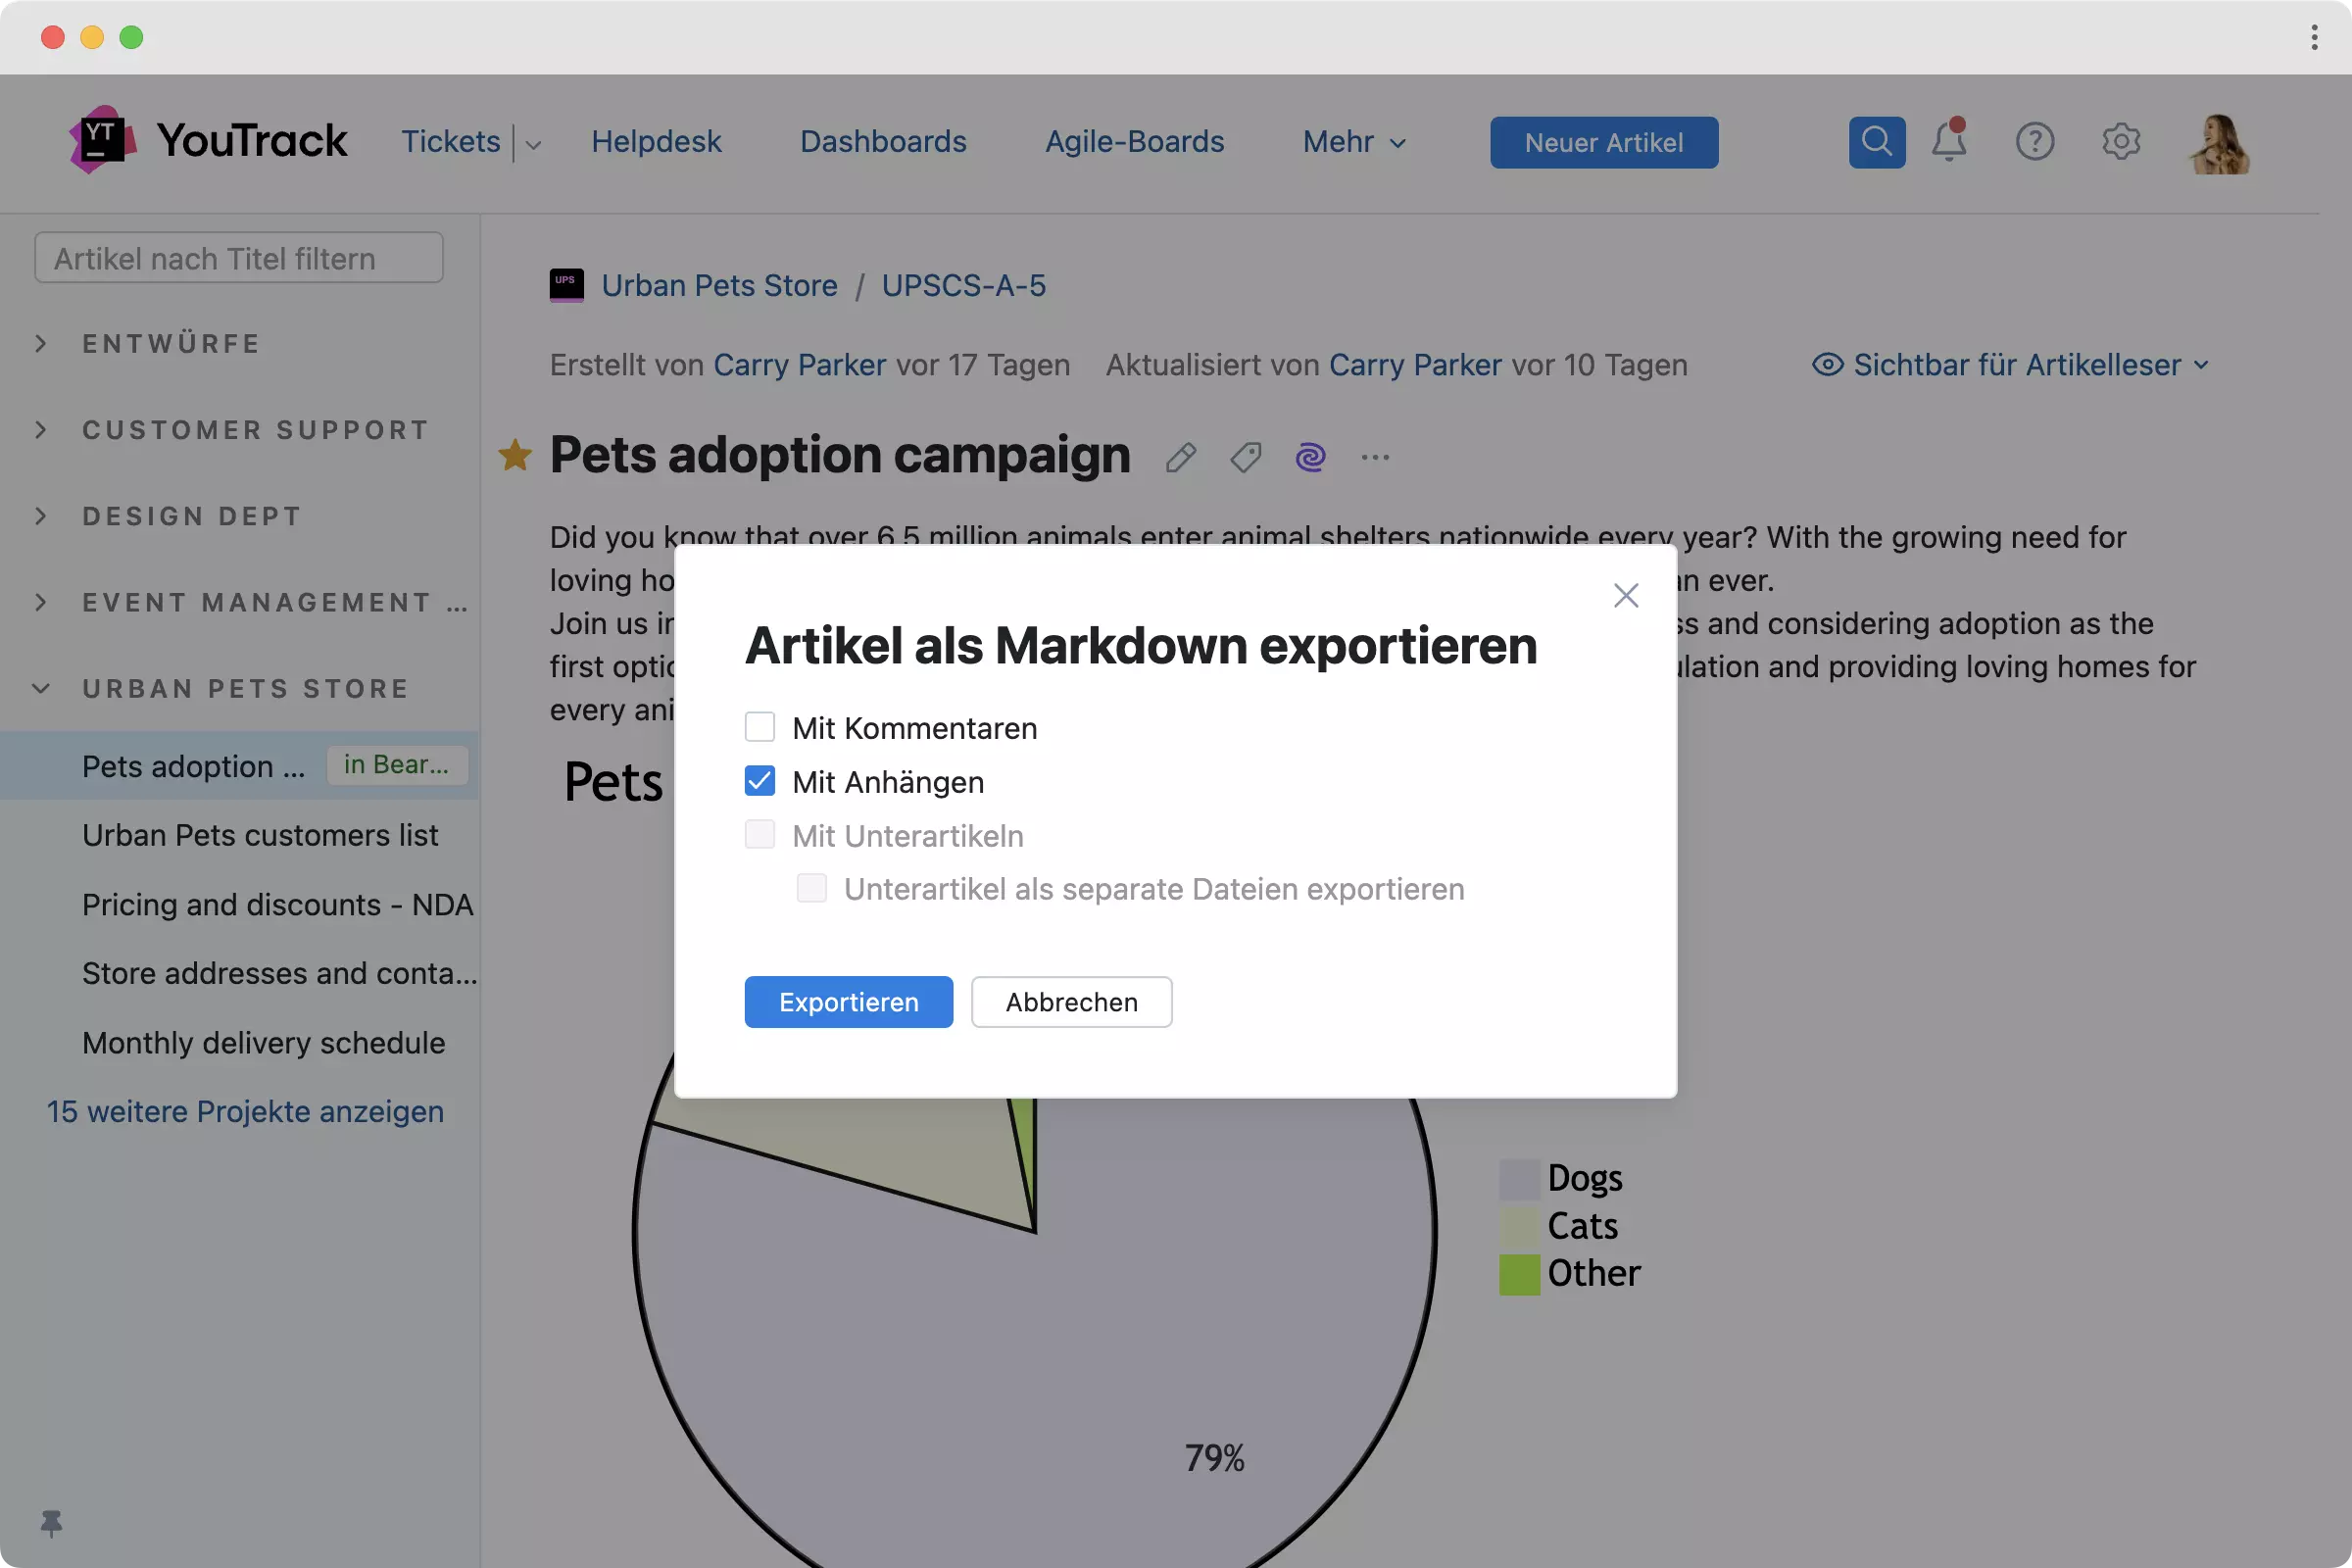The width and height of the screenshot is (2352, 1568).
Task: Go to the Agile-Boards tab
Action: [x=1134, y=142]
